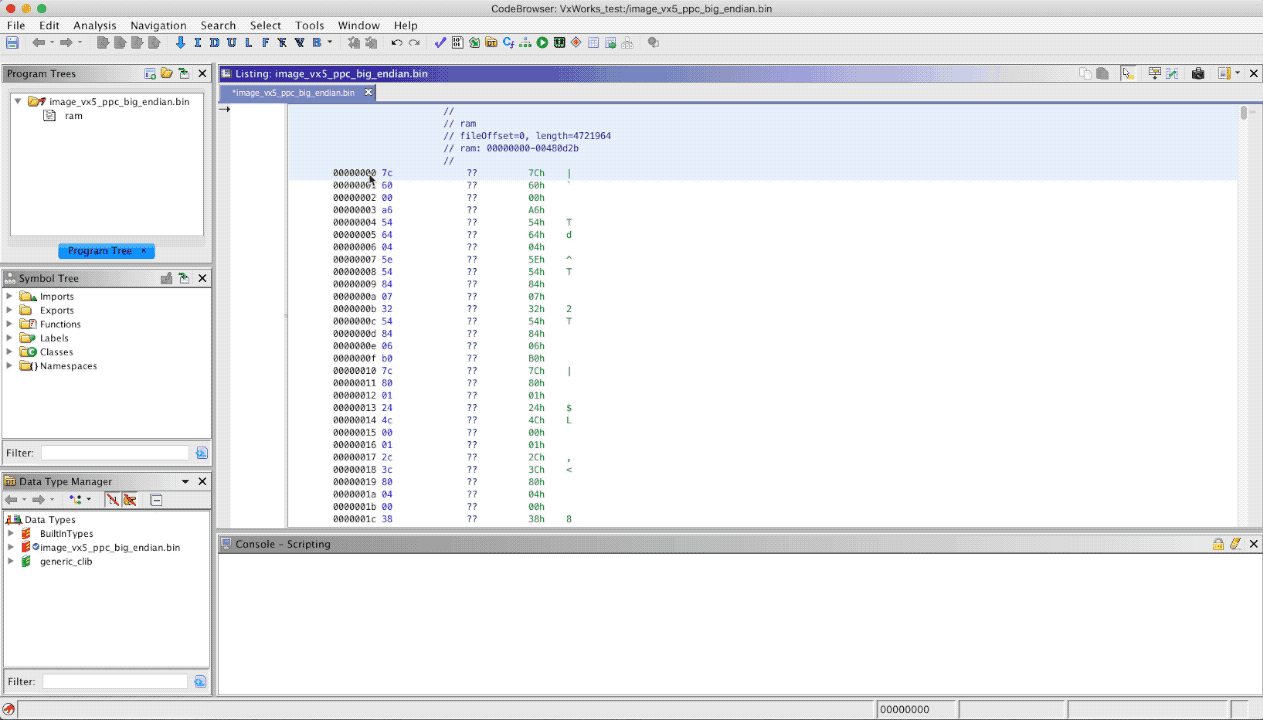Click the Undo arrow in toolbar
The height and width of the screenshot is (720, 1263).
[x=397, y=43]
